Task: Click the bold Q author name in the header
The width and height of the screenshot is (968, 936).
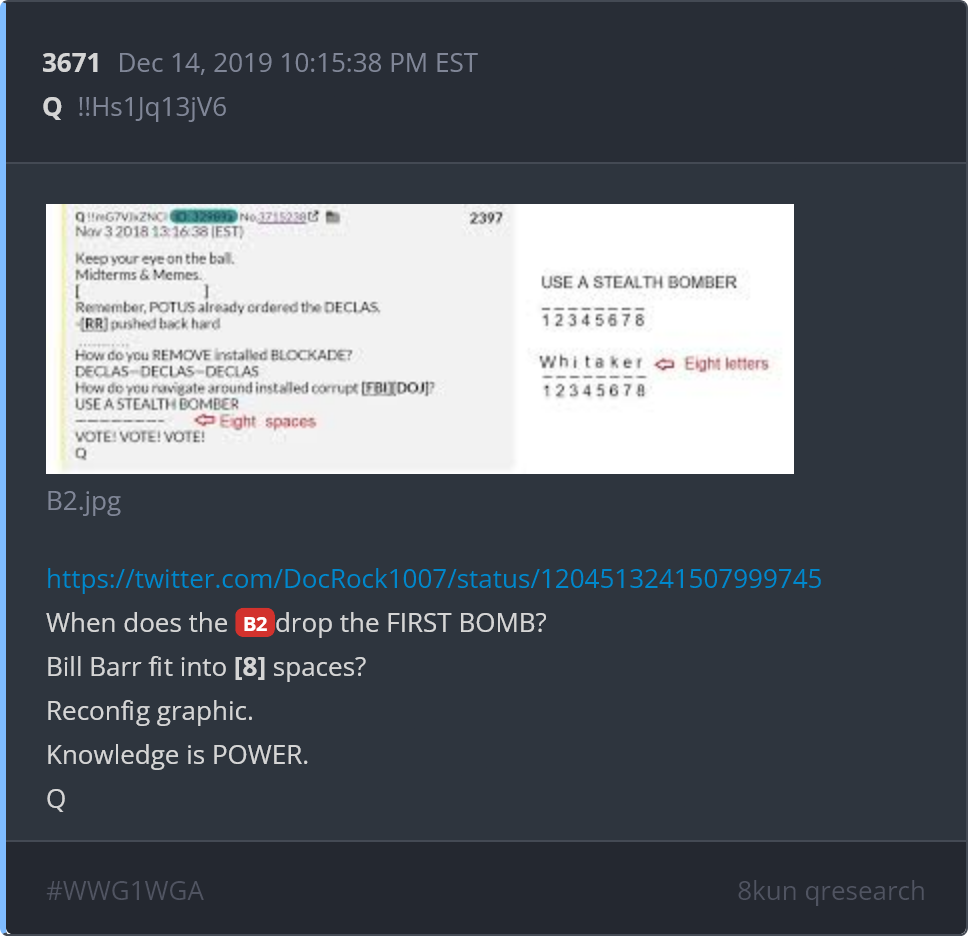Action: (52, 107)
